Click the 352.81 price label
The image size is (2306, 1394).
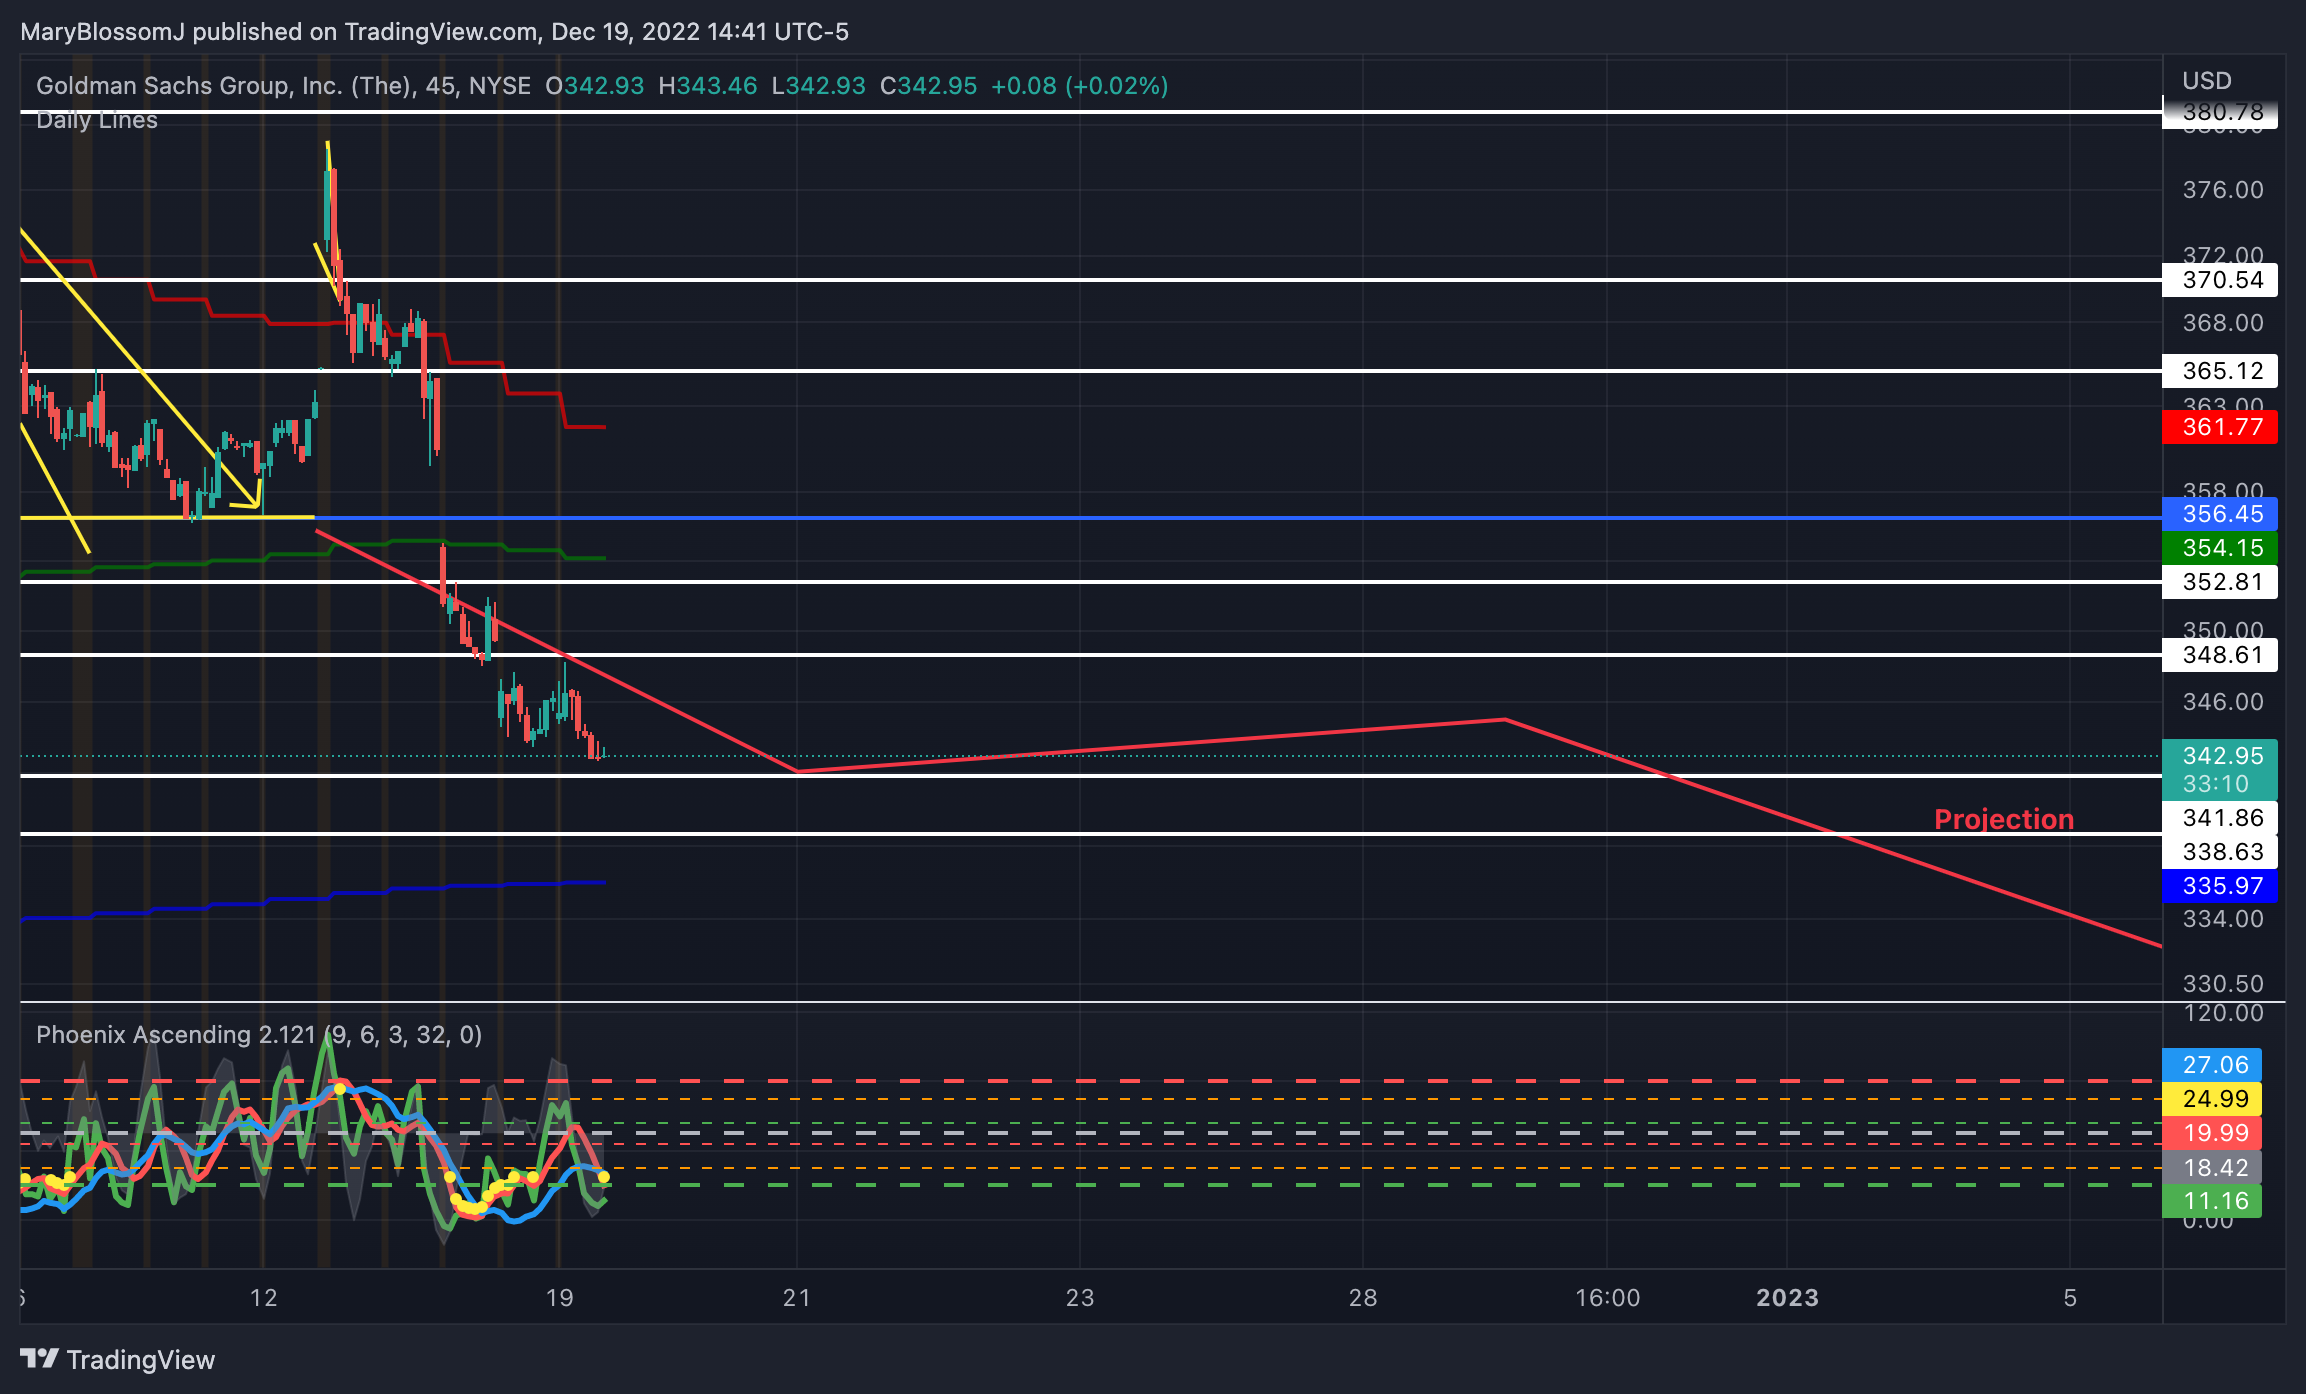[2219, 582]
